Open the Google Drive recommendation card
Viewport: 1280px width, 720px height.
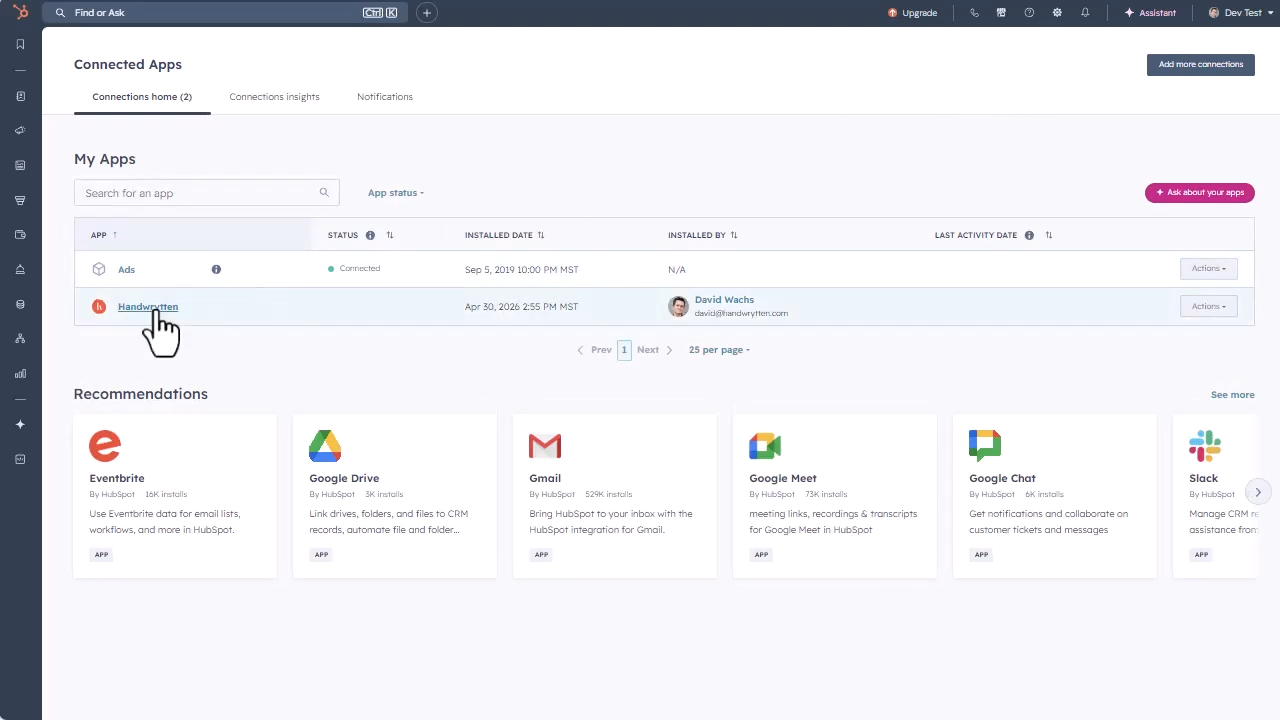point(395,496)
